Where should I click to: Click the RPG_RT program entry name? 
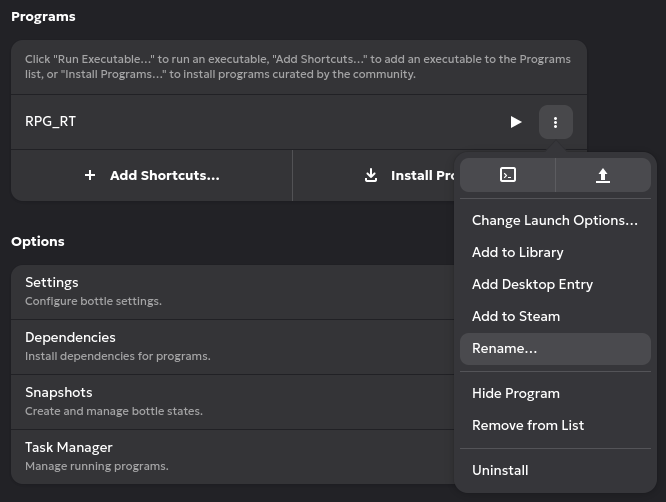50,122
